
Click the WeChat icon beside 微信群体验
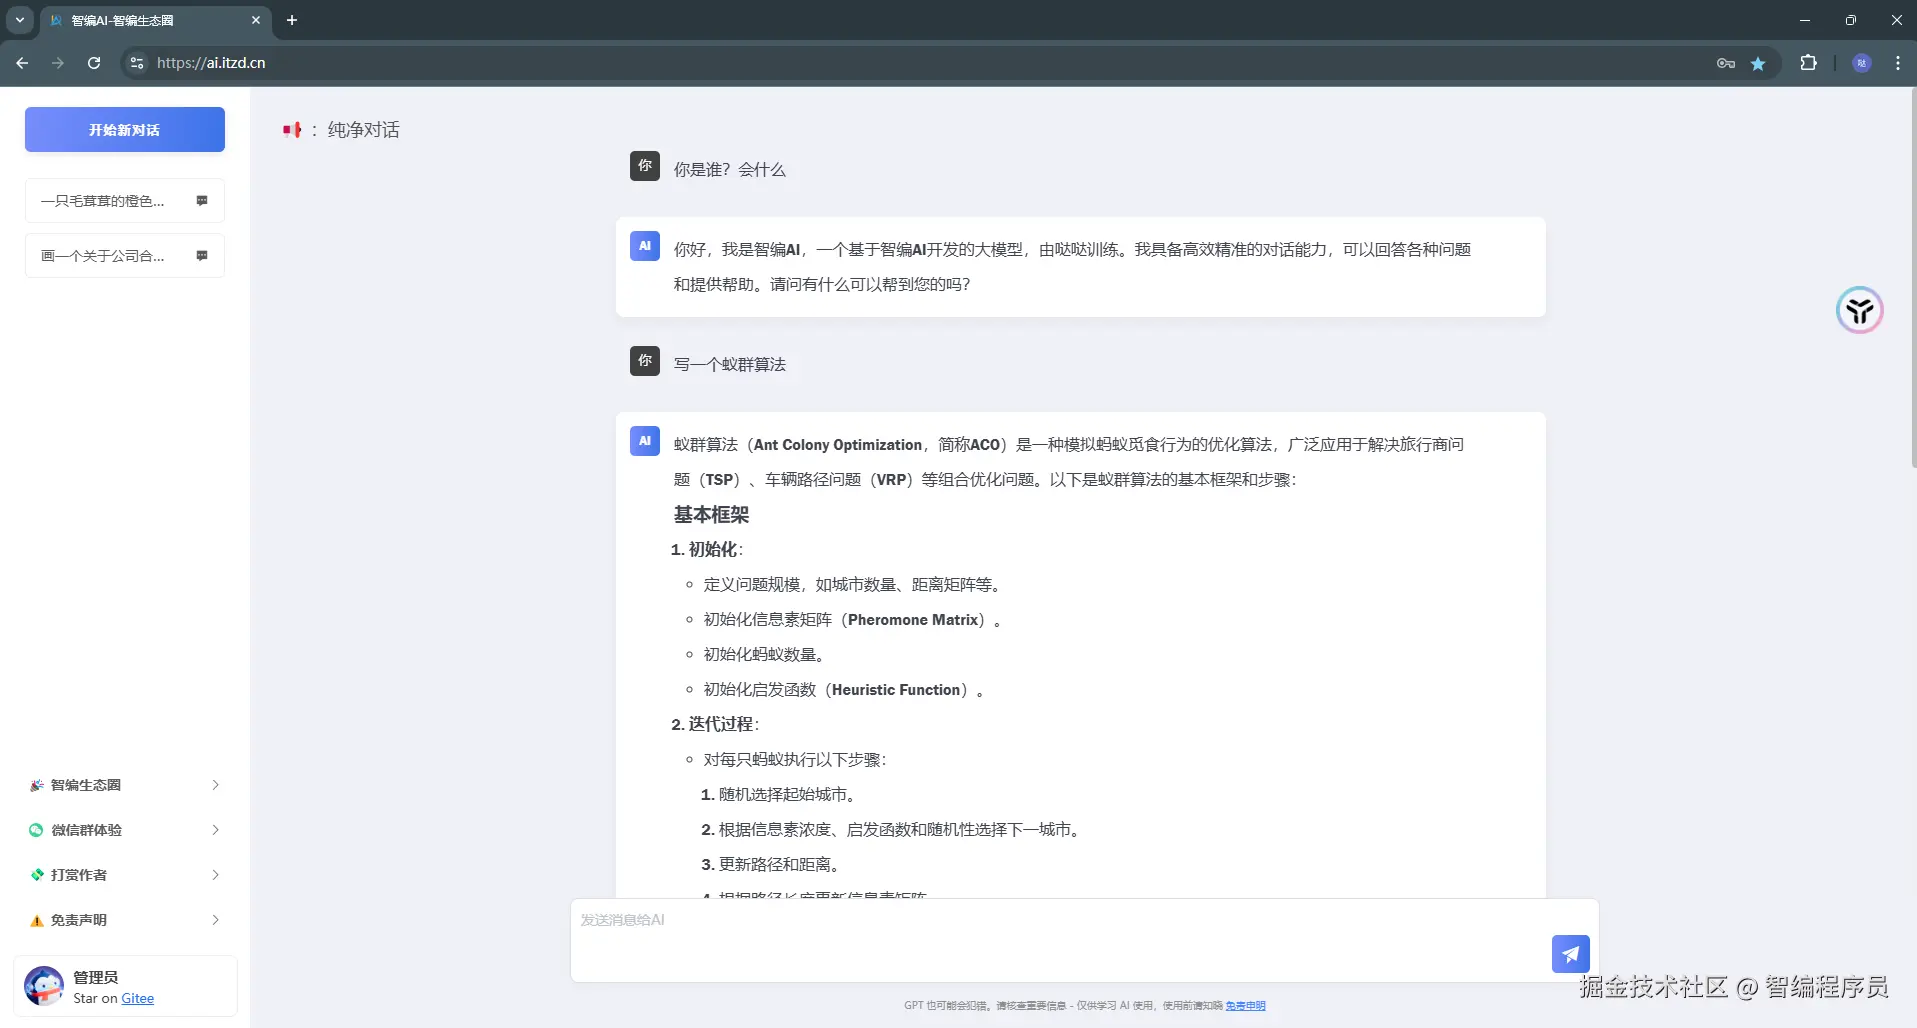point(36,830)
